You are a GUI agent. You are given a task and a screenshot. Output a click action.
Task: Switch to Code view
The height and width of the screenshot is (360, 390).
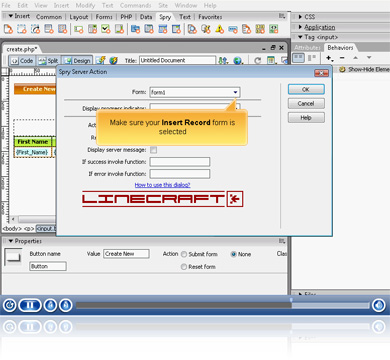tap(22, 61)
